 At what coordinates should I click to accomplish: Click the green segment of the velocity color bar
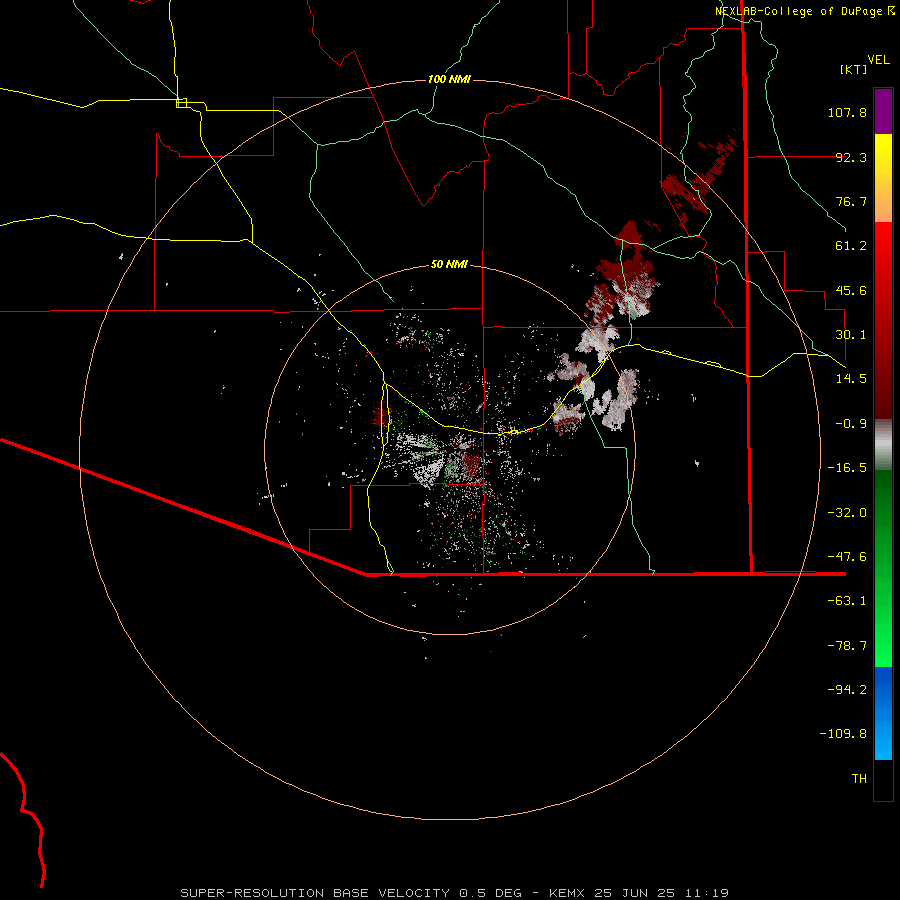point(883,568)
